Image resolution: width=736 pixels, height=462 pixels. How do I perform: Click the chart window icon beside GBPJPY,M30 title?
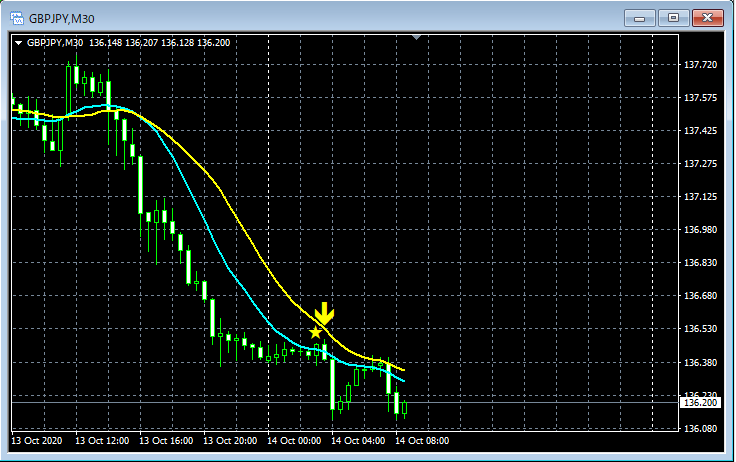(x=17, y=18)
